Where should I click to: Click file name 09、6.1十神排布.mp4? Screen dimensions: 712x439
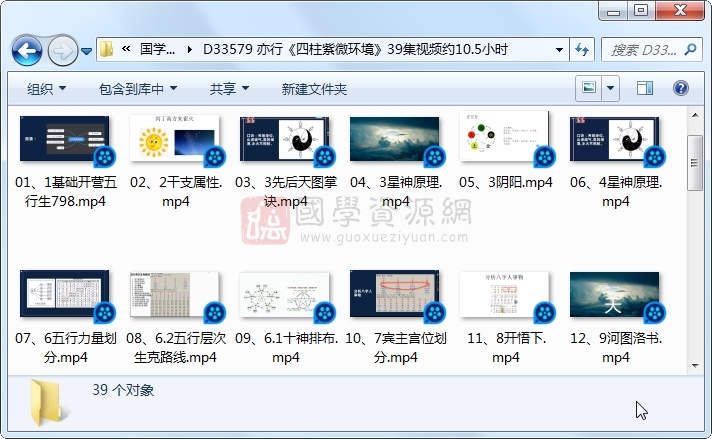[287, 348]
